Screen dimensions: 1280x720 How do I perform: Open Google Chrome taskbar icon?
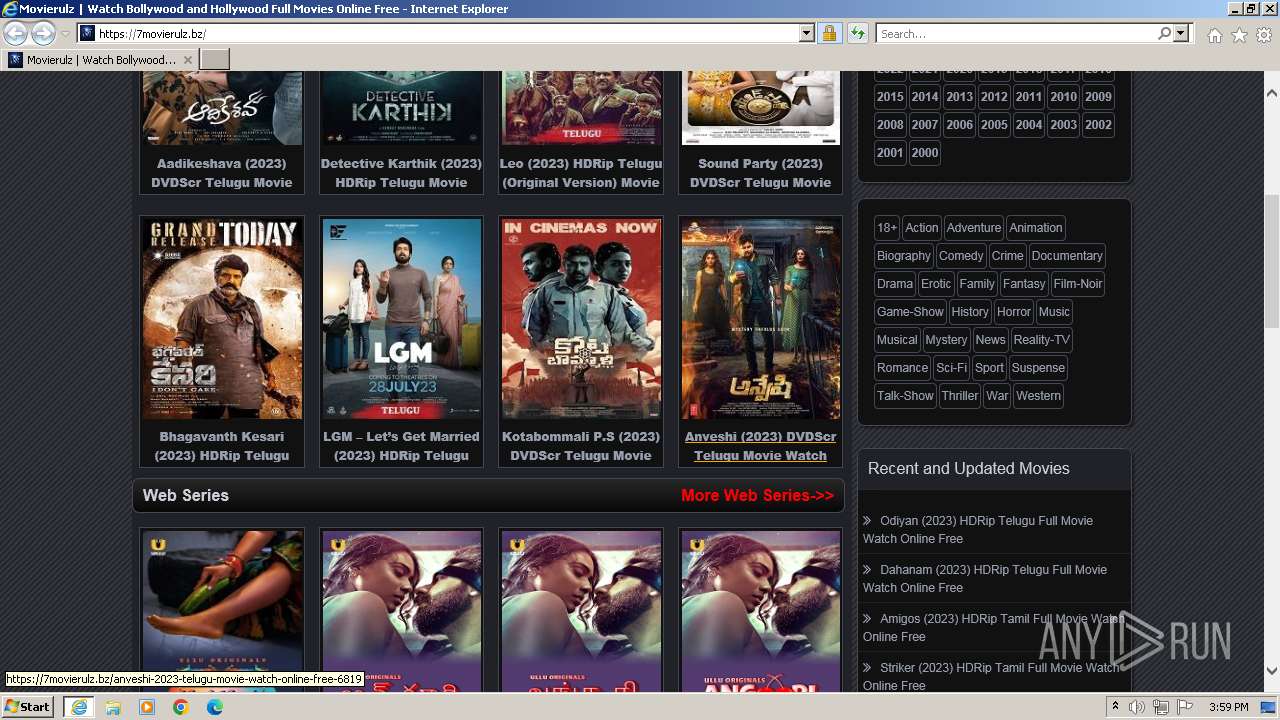(x=181, y=707)
